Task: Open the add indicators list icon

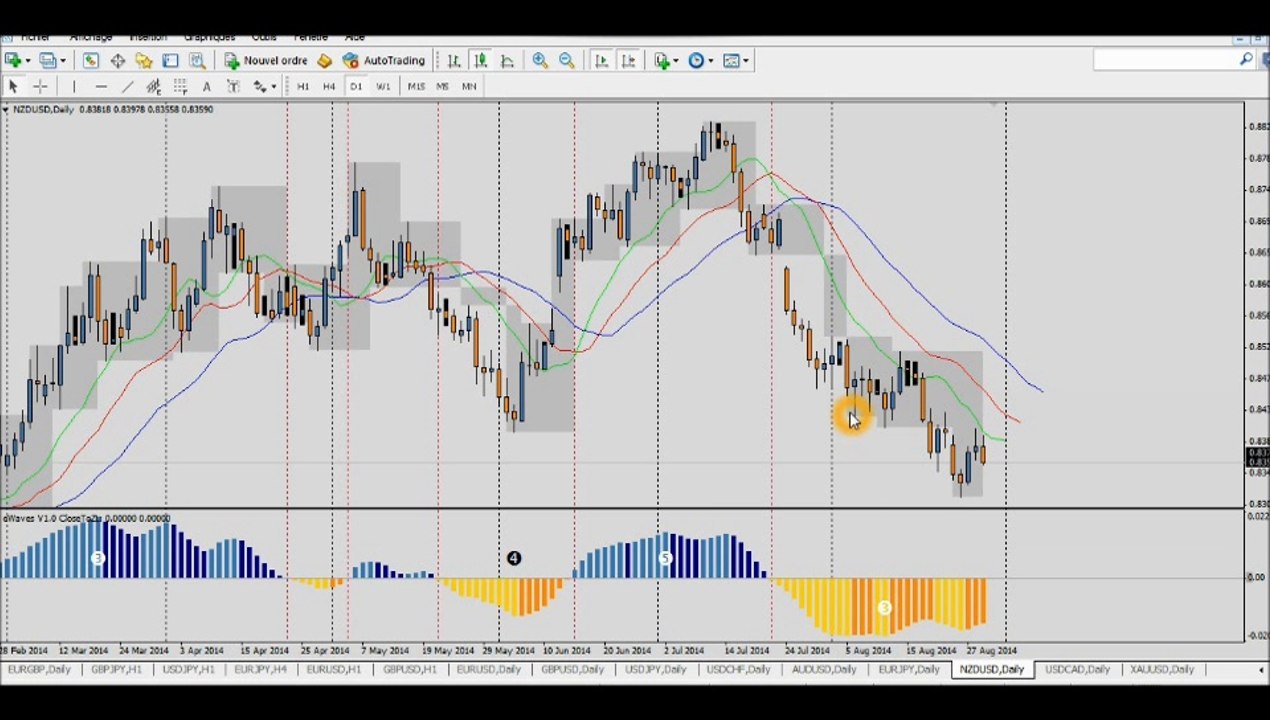Action: coord(662,61)
